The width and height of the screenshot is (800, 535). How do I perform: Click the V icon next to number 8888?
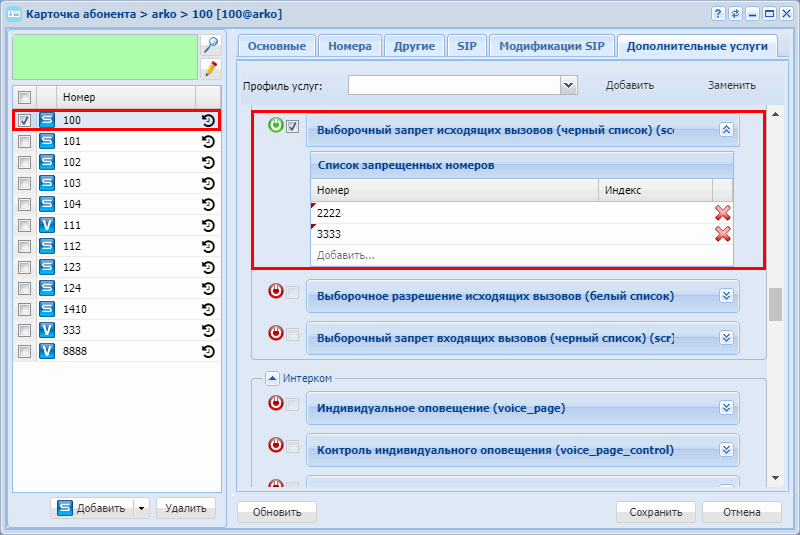(x=47, y=351)
